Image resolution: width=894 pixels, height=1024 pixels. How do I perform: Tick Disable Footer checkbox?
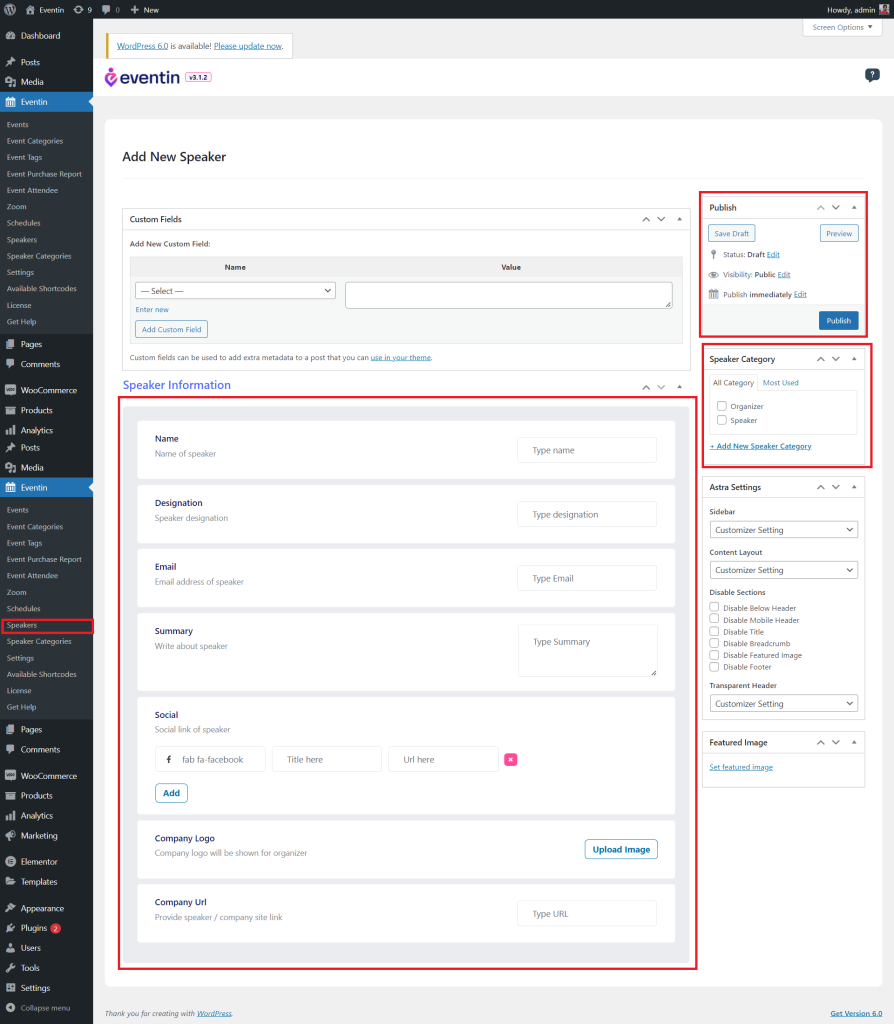click(x=714, y=667)
